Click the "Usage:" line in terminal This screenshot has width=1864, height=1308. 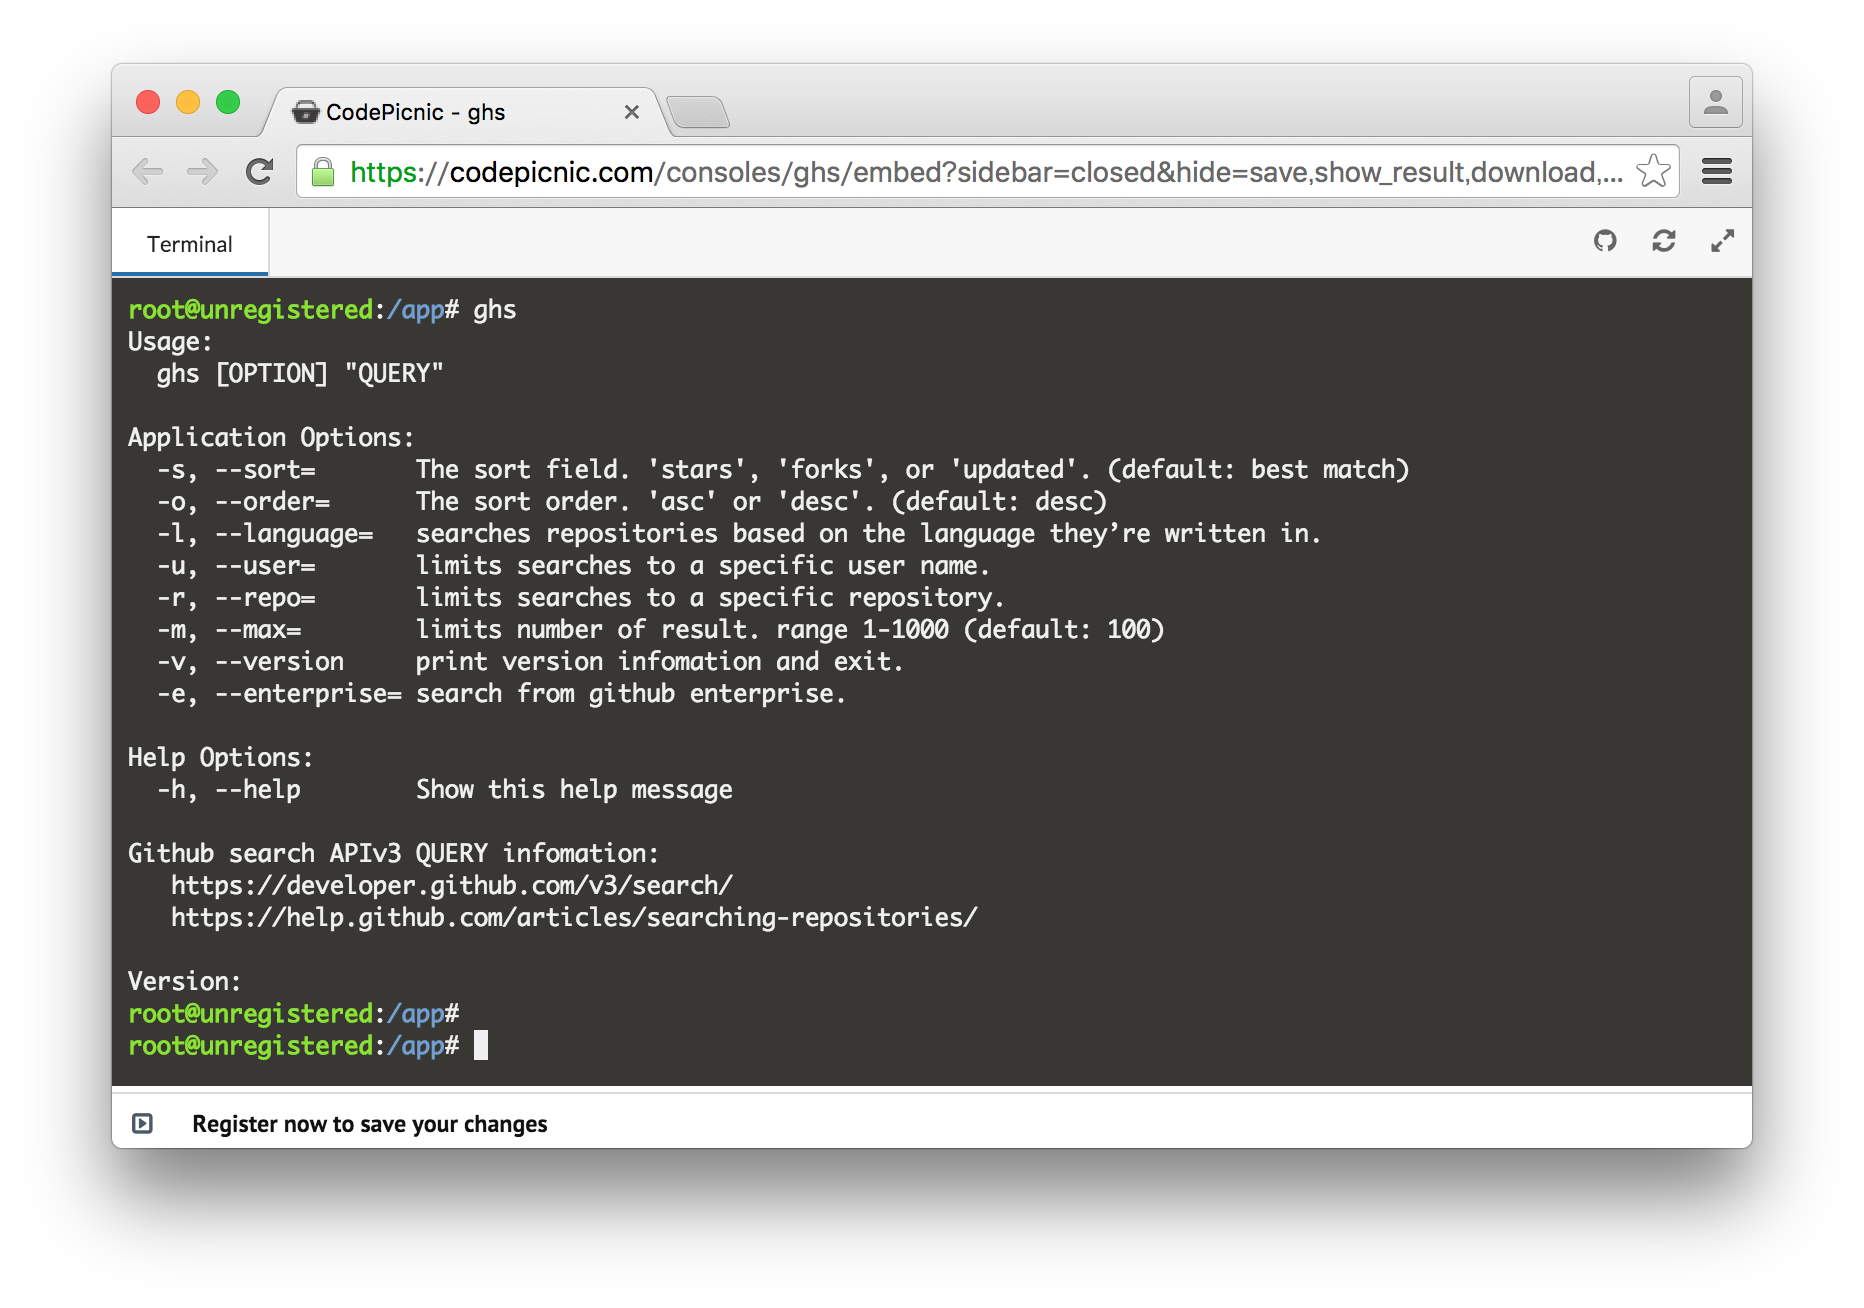tap(170, 342)
